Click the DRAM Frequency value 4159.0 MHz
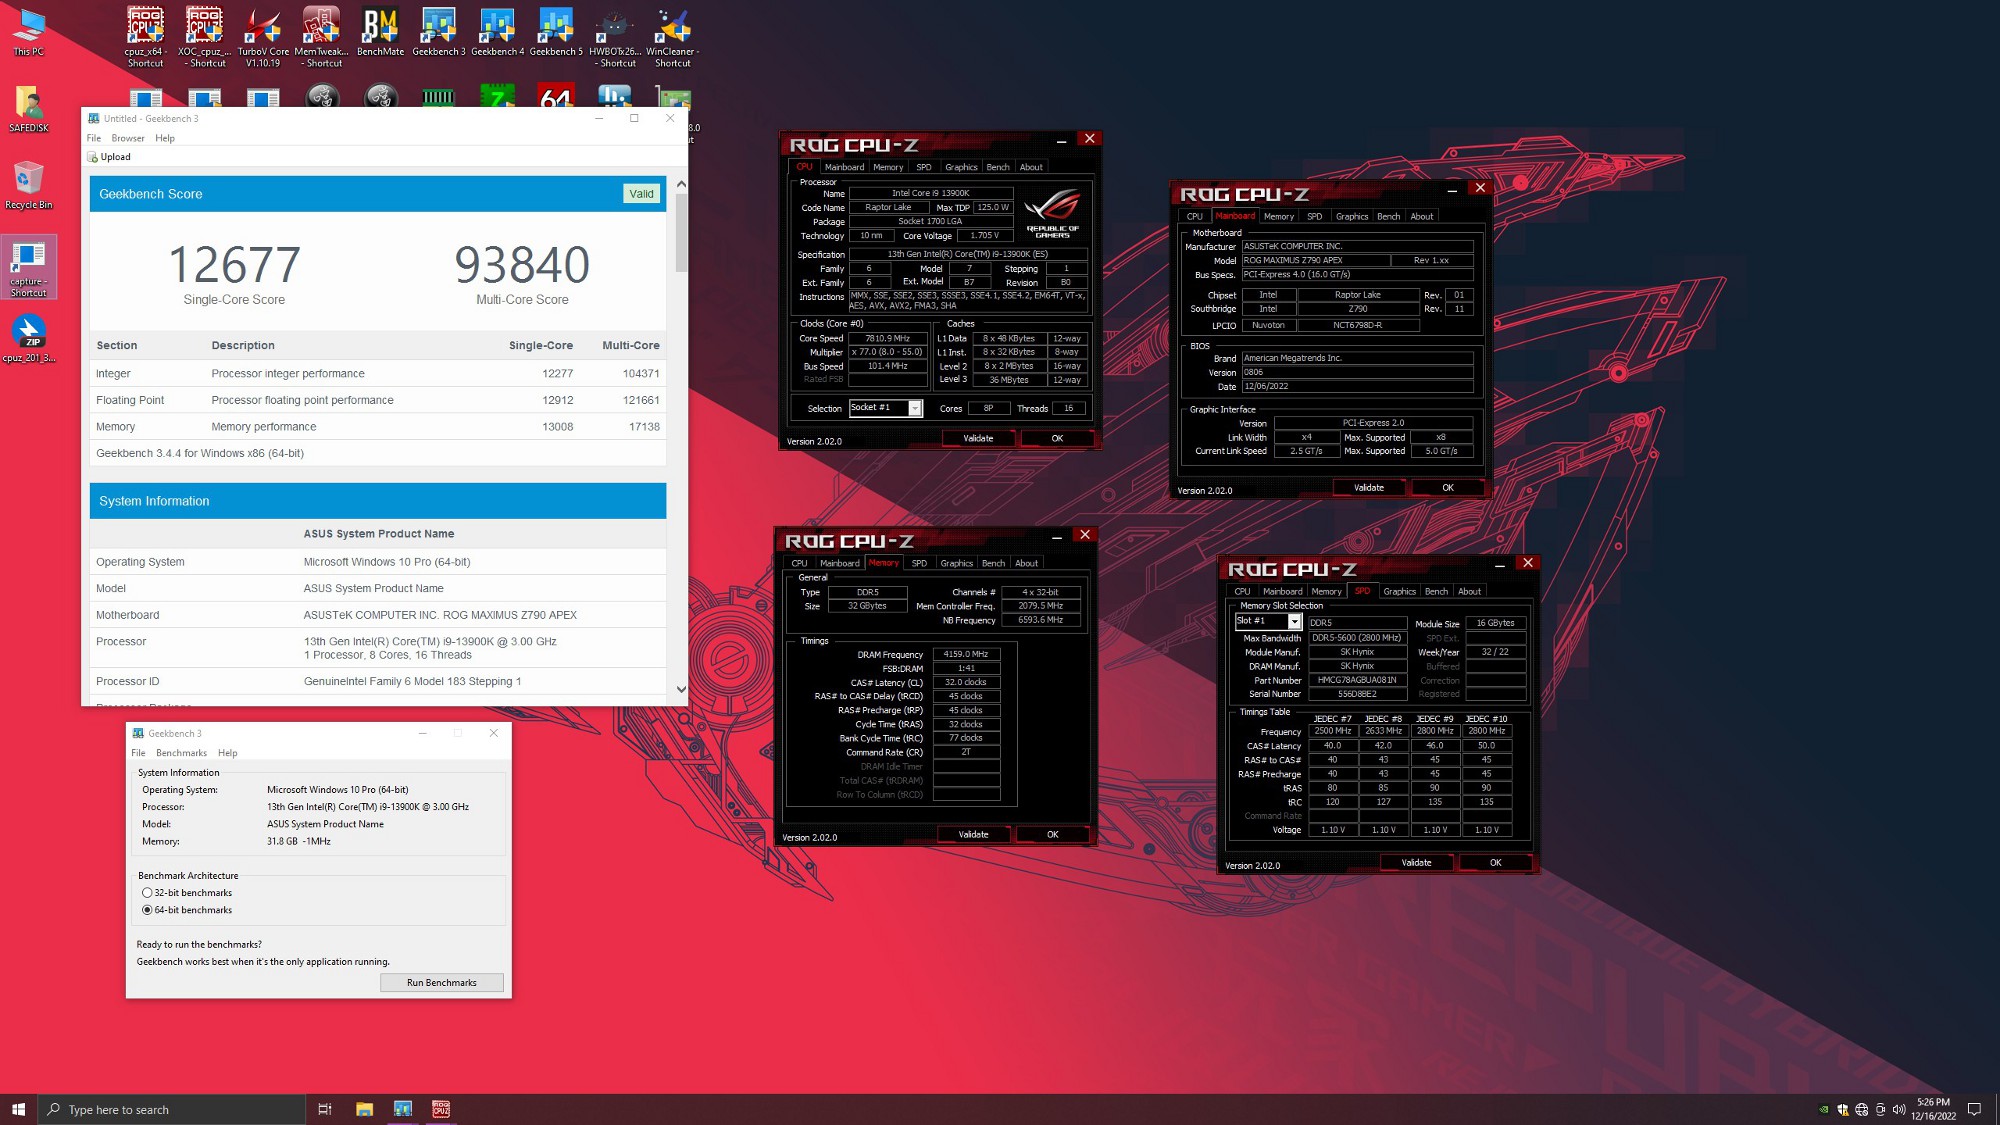Screen dimensions: 2000x1125 click(x=966, y=654)
